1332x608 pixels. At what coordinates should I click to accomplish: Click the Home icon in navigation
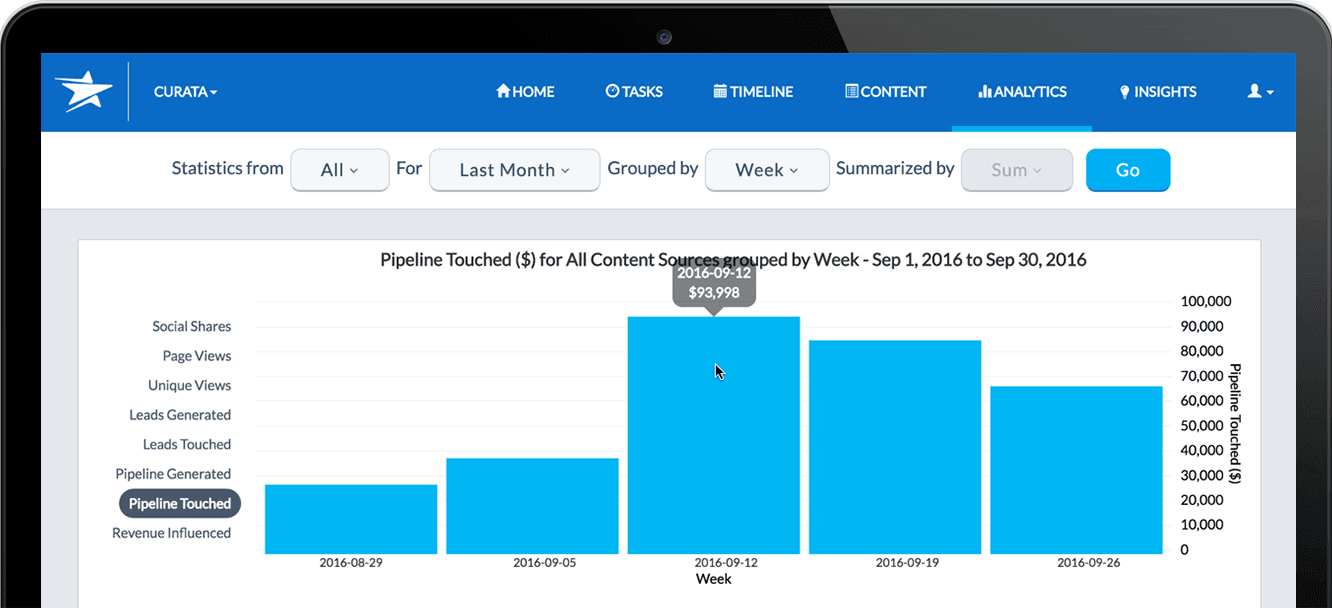click(x=503, y=91)
